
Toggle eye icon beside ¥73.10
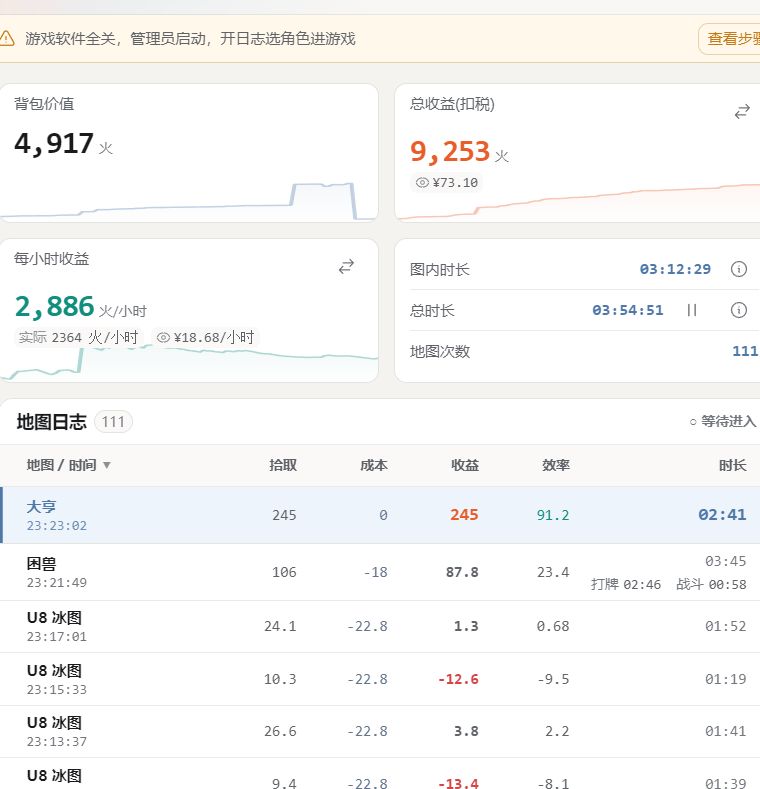point(422,182)
